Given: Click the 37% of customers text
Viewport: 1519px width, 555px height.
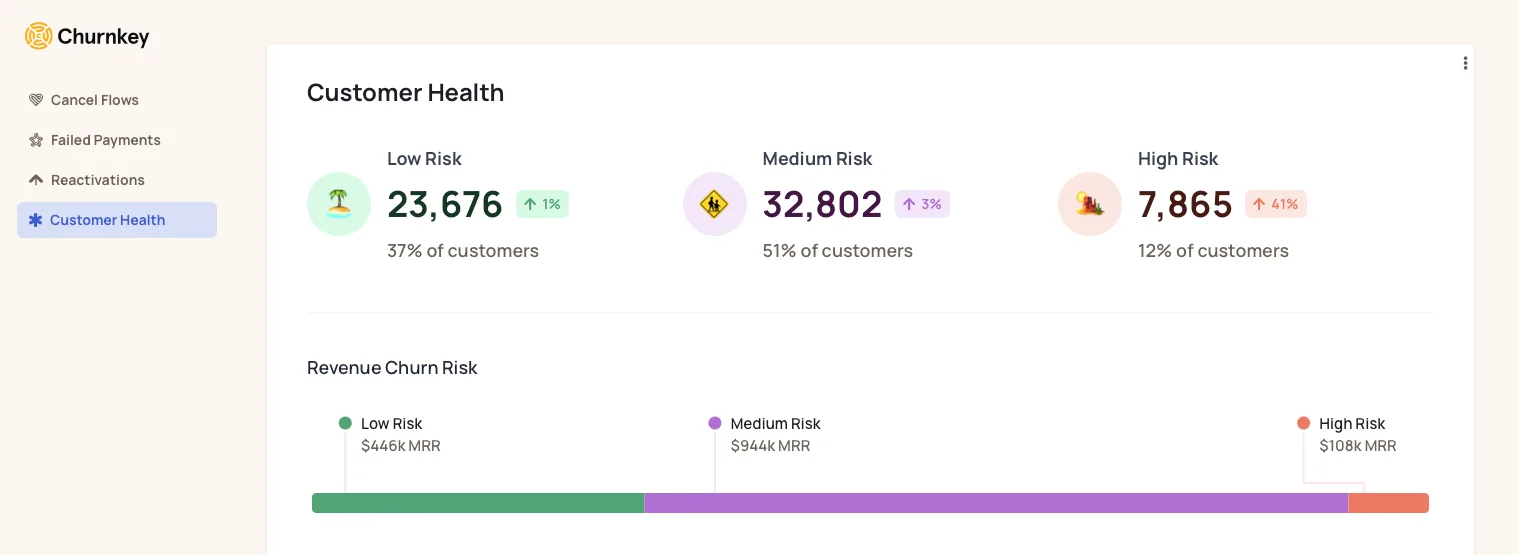Looking at the screenshot, I should click(463, 251).
